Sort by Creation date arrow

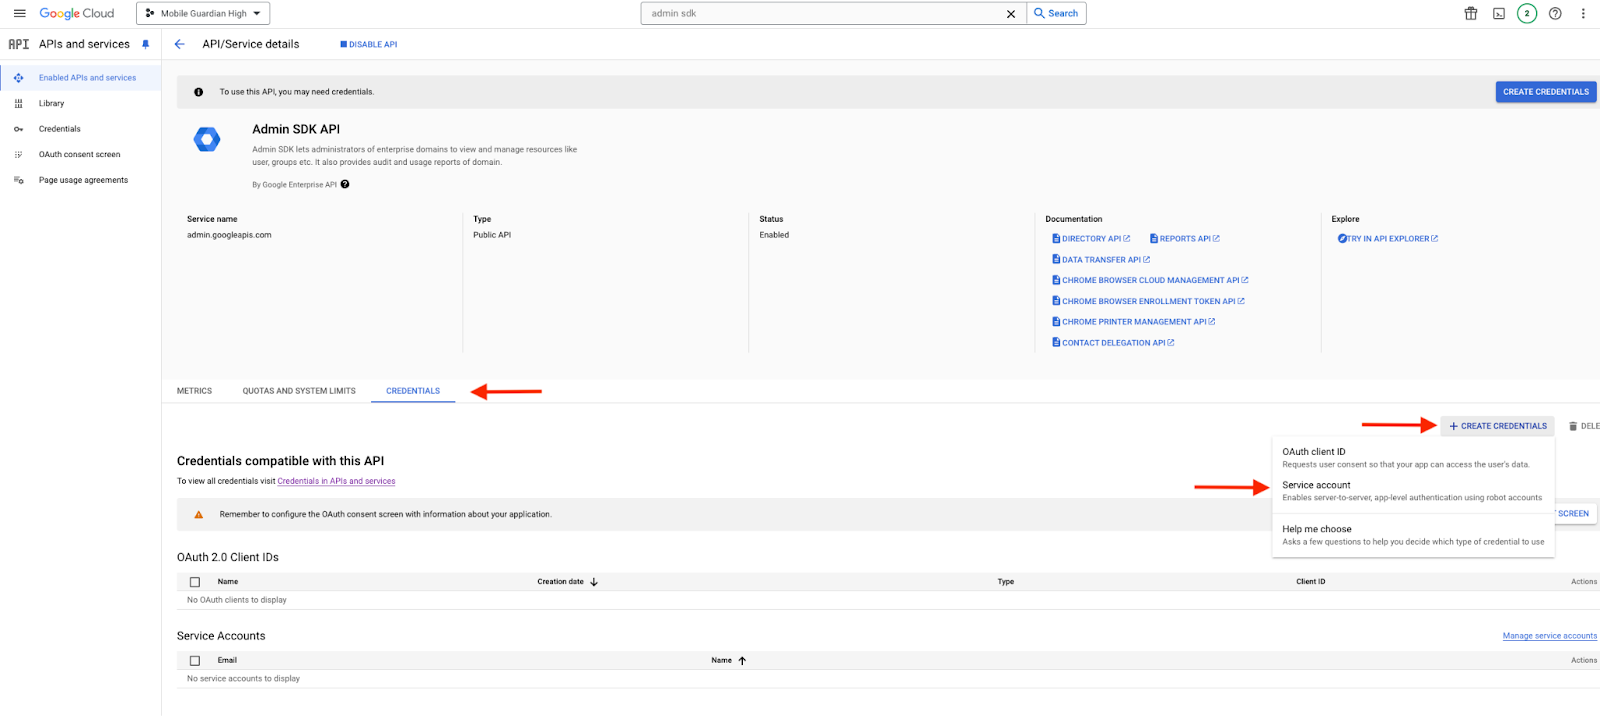click(x=594, y=582)
